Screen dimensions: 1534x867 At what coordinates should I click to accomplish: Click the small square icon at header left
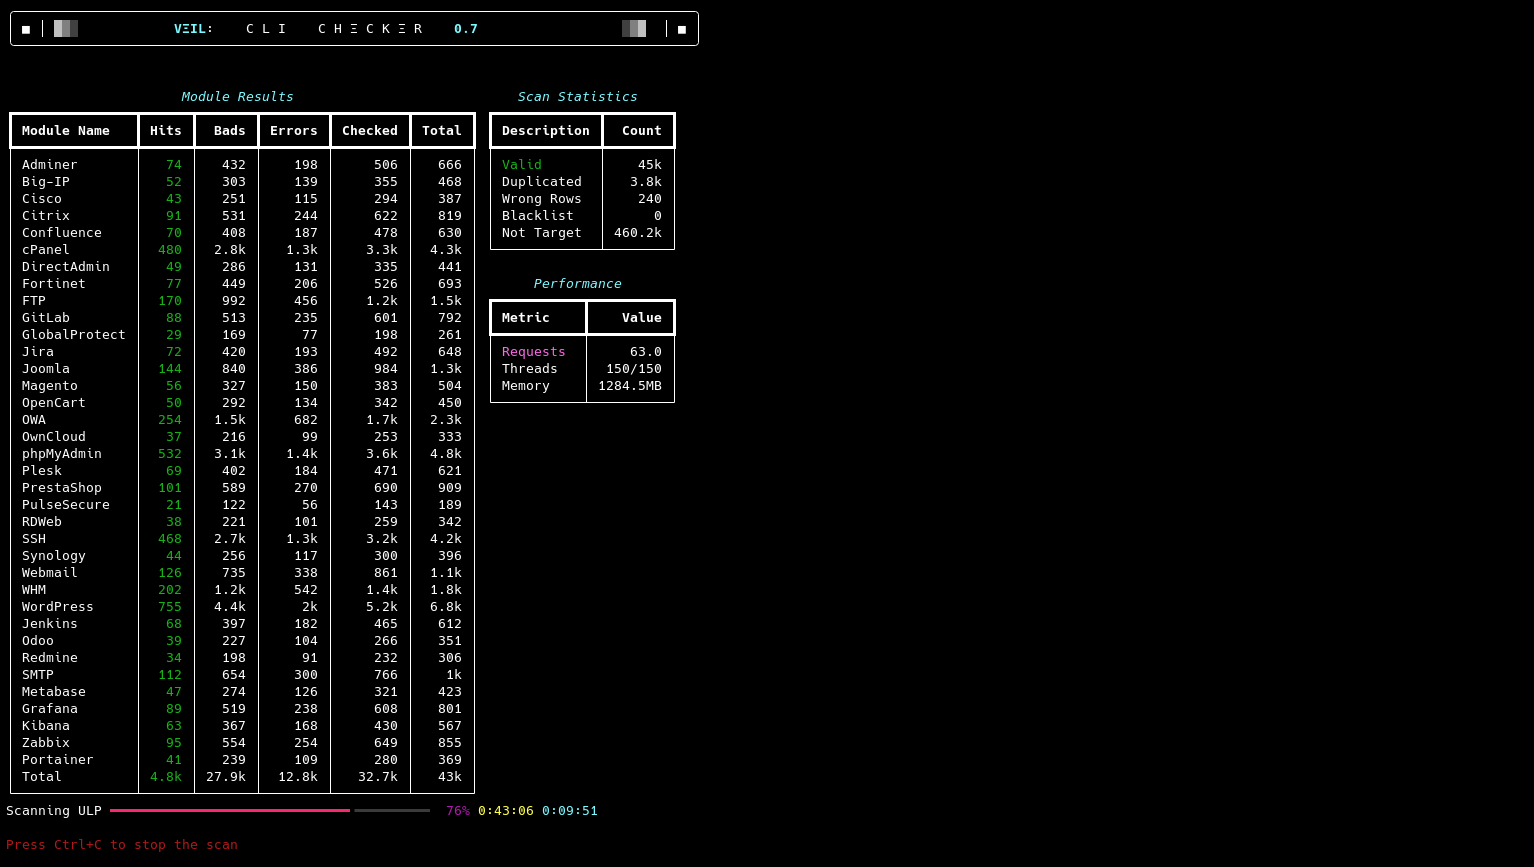26,29
